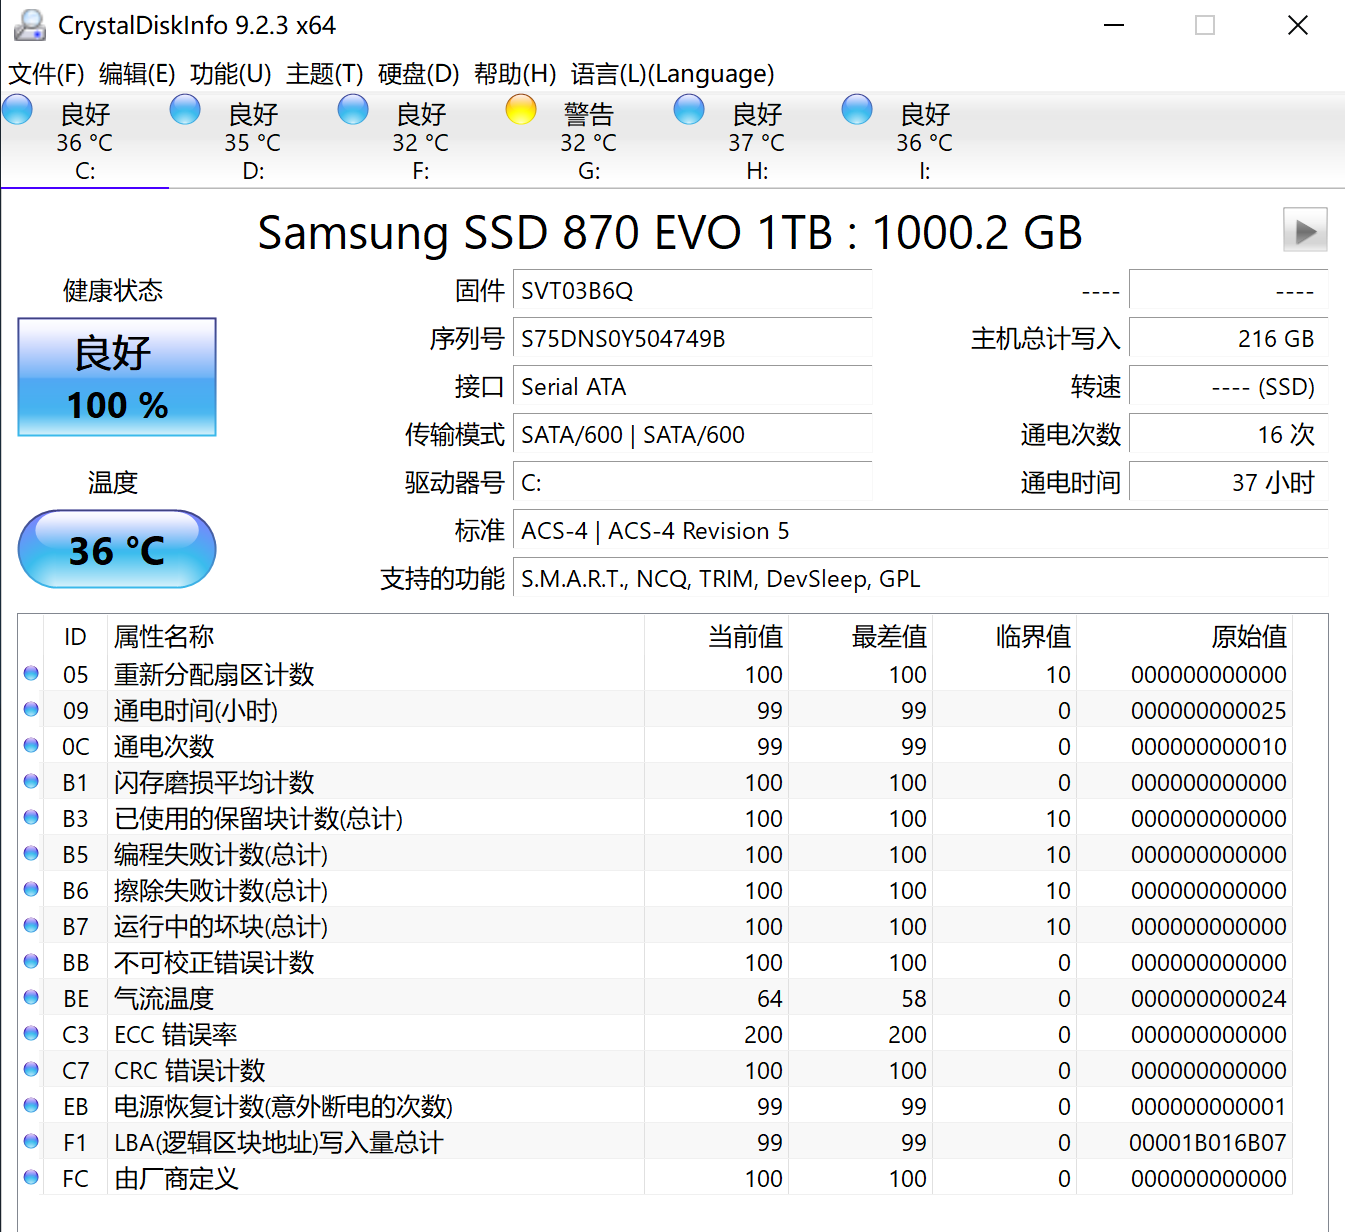Click the serial number field S75DNS0Y504749B
The width and height of the screenshot is (1345, 1232).
[692, 339]
